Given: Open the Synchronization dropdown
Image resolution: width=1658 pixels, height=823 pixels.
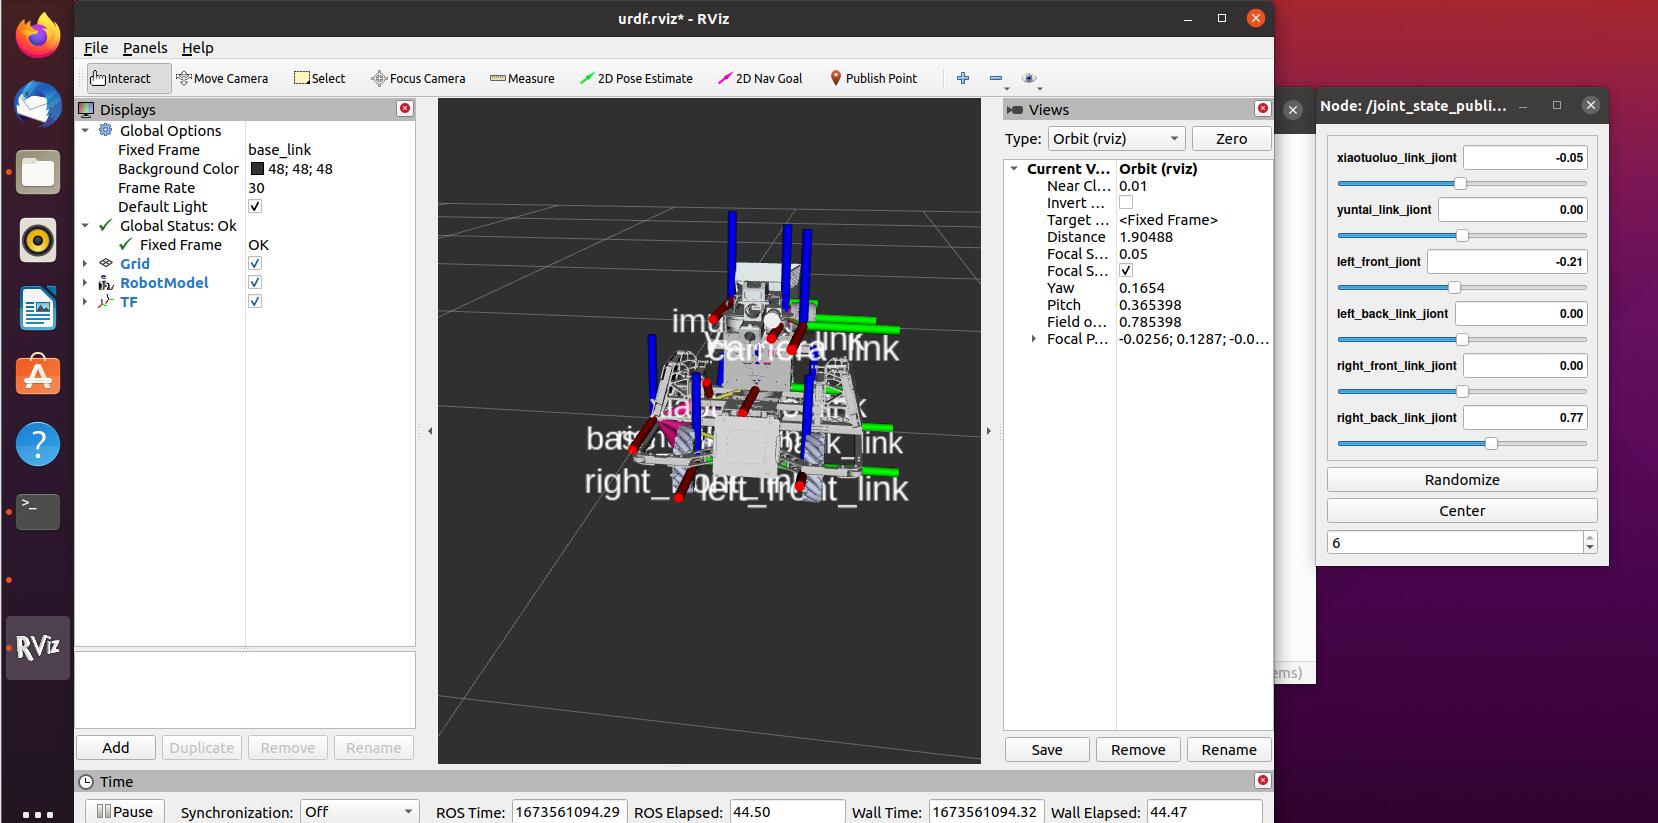Looking at the screenshot, I should (x=359, y=811).
